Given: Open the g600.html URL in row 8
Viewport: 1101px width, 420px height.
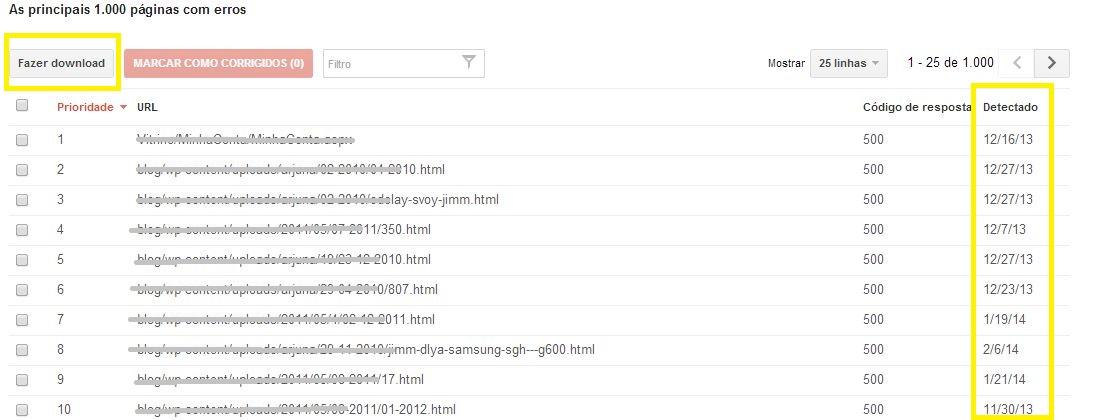Looking at the screenshot, I should [x=366, y=349].
